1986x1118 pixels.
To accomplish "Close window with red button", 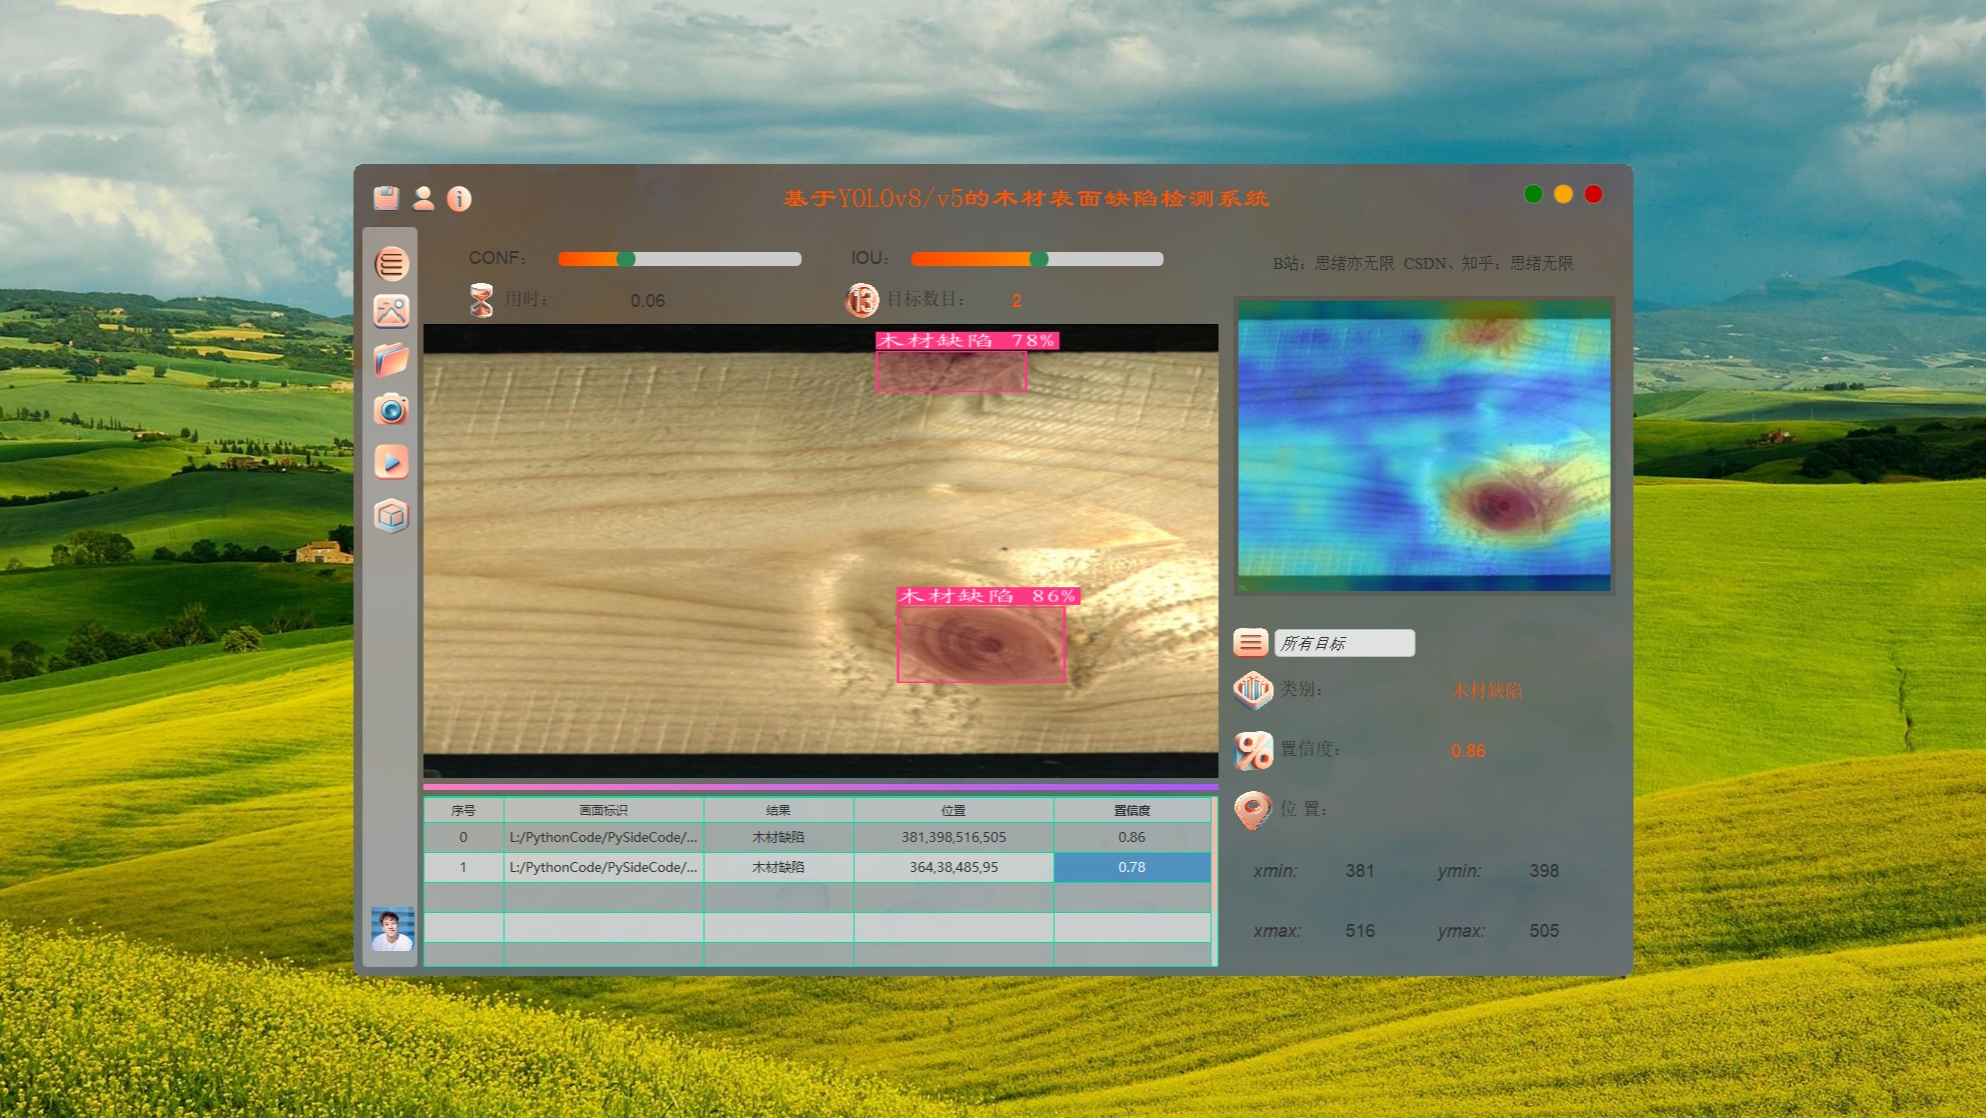I will tap(1594, 194).
